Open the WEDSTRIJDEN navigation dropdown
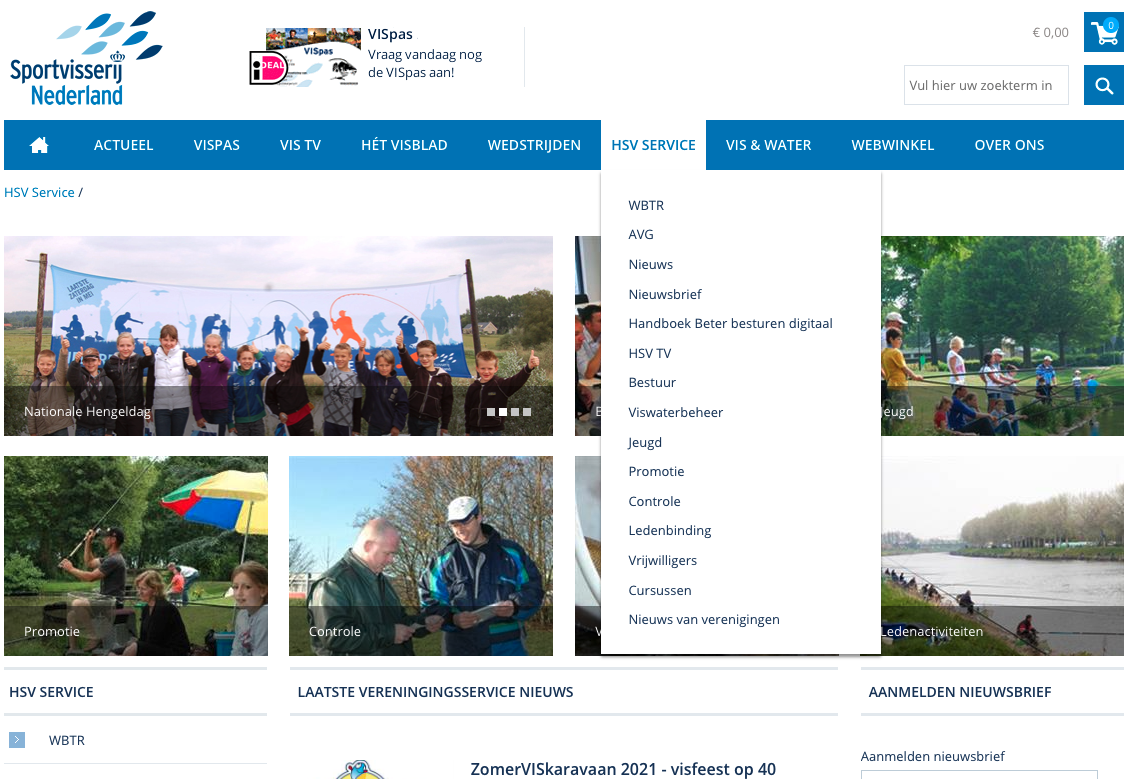This screenshot has height=779, width=1128. click(534, 145)
